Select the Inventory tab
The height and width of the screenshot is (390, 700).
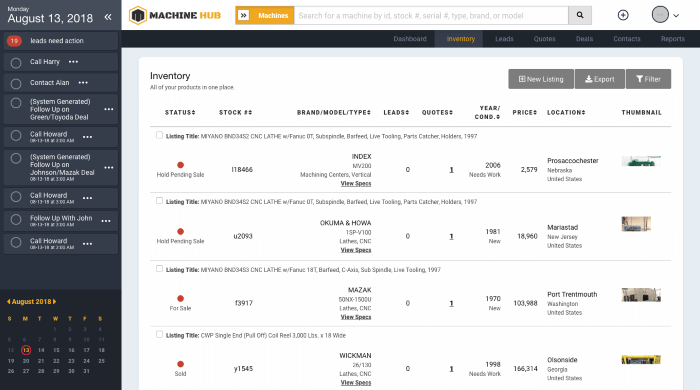461,39
